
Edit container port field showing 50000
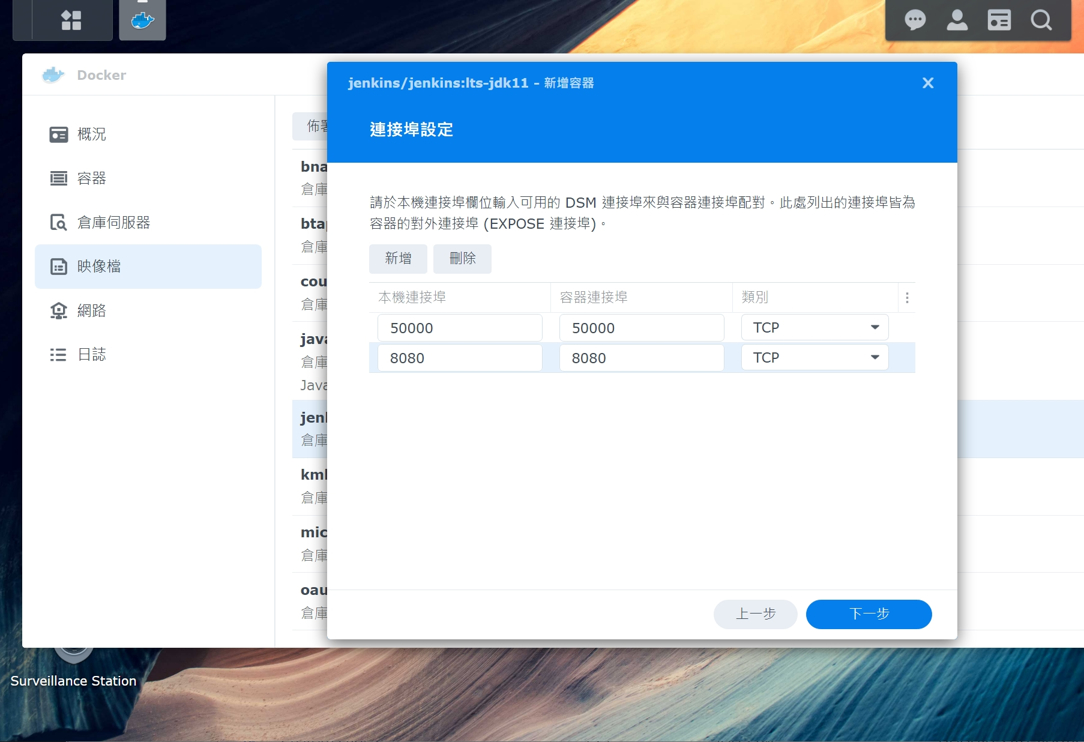642,328
